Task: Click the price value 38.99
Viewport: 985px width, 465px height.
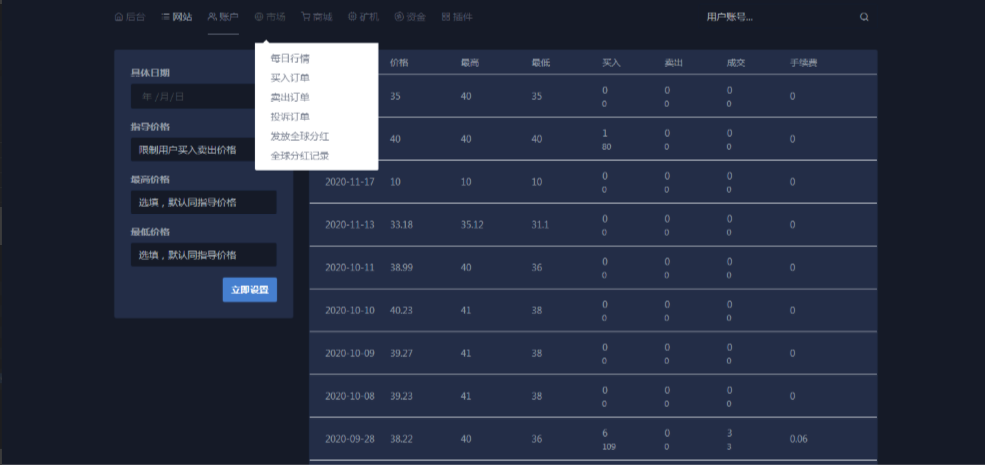Action: [401, 267]
